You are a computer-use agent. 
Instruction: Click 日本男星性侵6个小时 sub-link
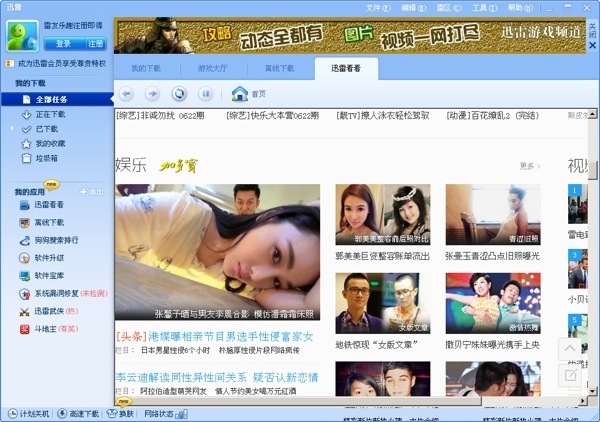click(x=175, y=350)
